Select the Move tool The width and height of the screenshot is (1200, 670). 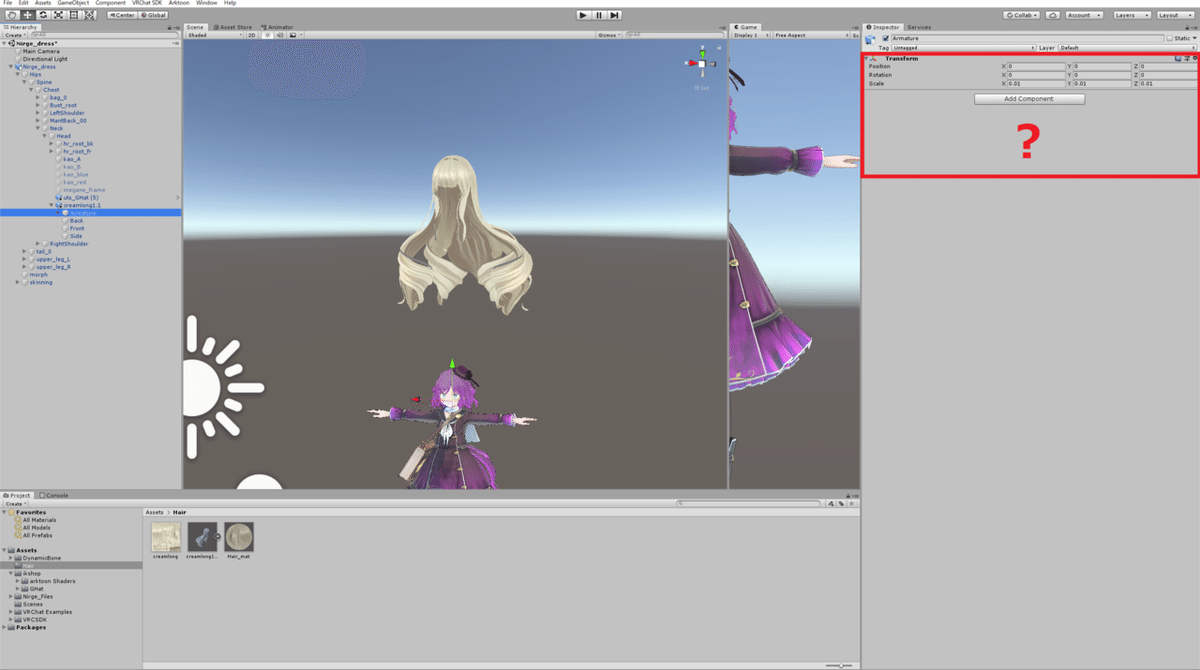point(27,15)
